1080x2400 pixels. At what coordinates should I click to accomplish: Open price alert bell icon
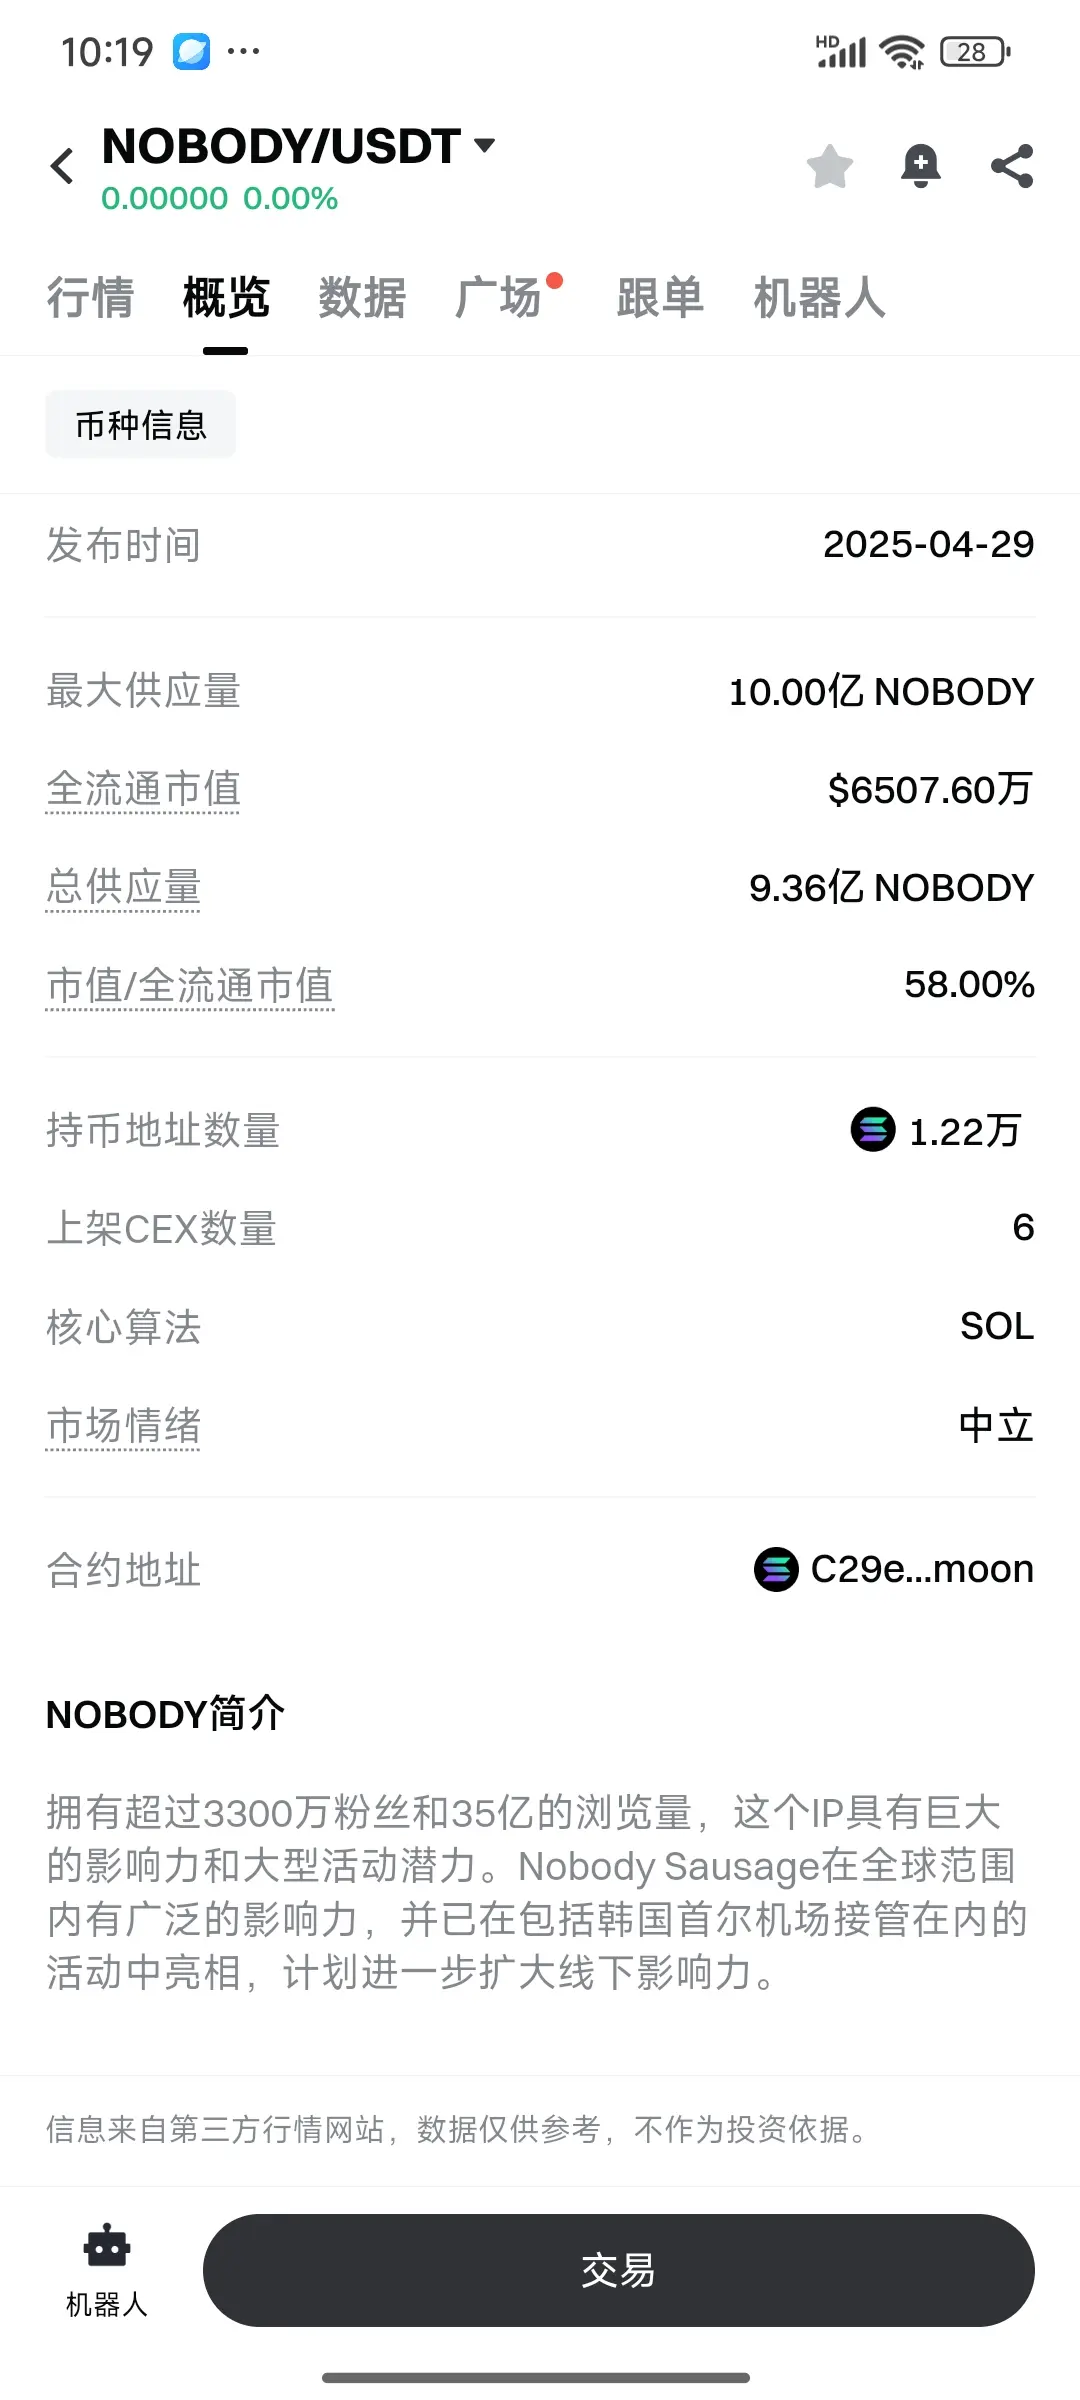pos(921,166)
